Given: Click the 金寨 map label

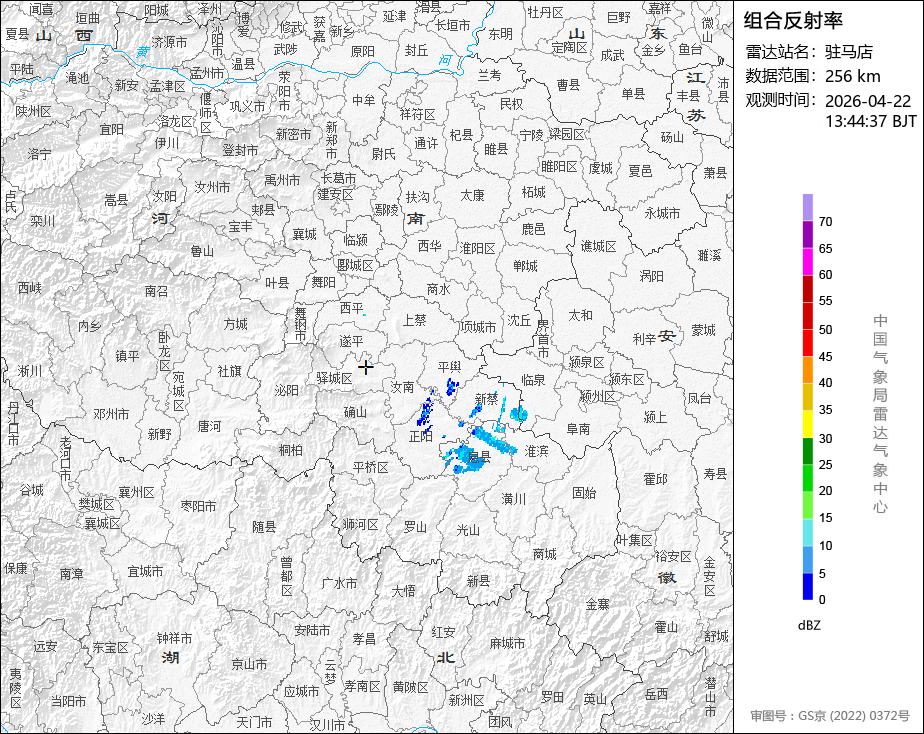Looking at the screenshot, I should tap(597, 604).
